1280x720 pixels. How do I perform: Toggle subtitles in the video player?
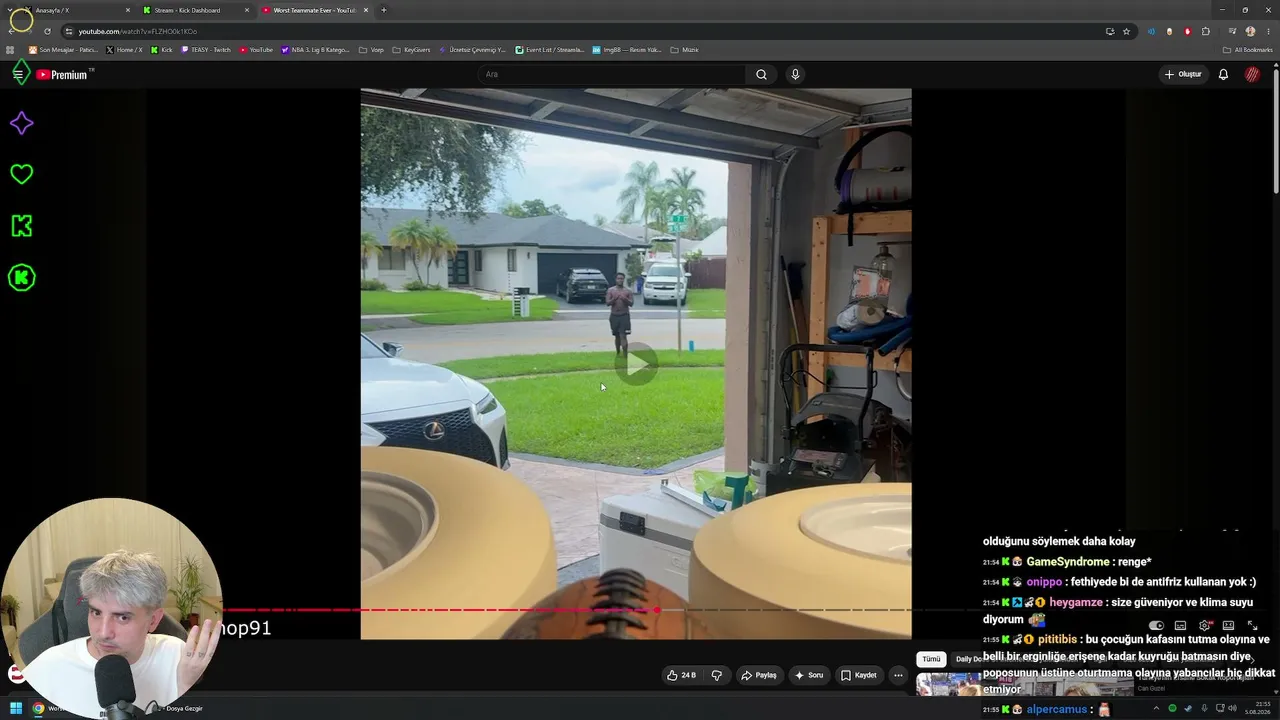coord(1180,626)
